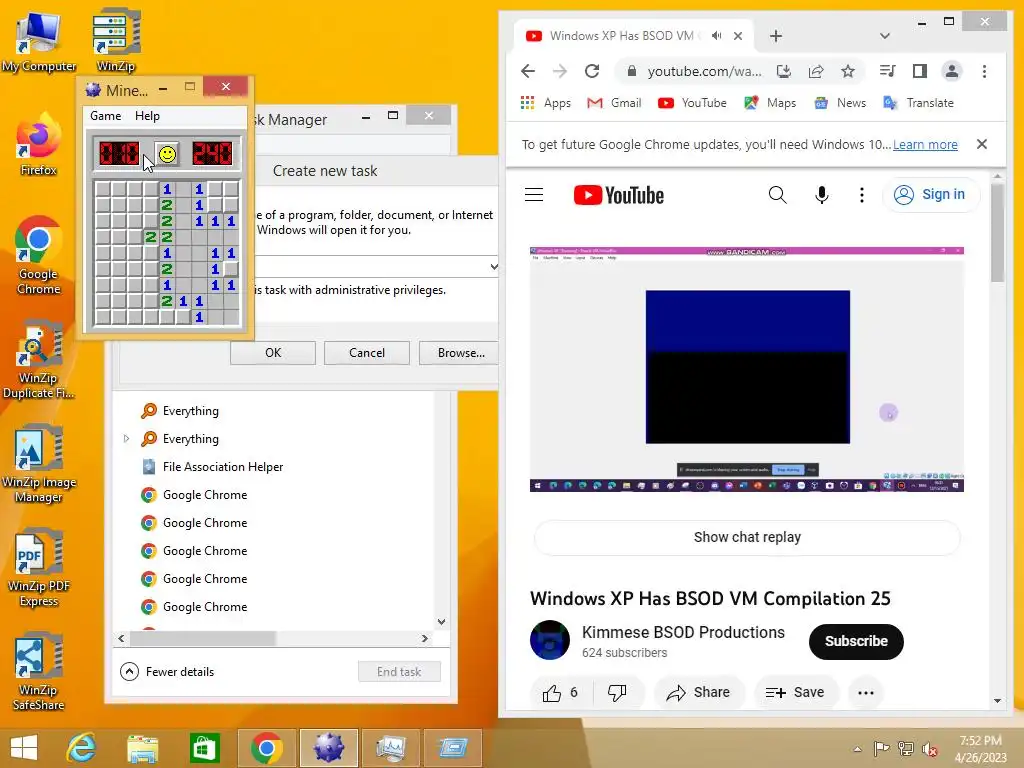Click the YouTube video player

click(x=746, y=369)
